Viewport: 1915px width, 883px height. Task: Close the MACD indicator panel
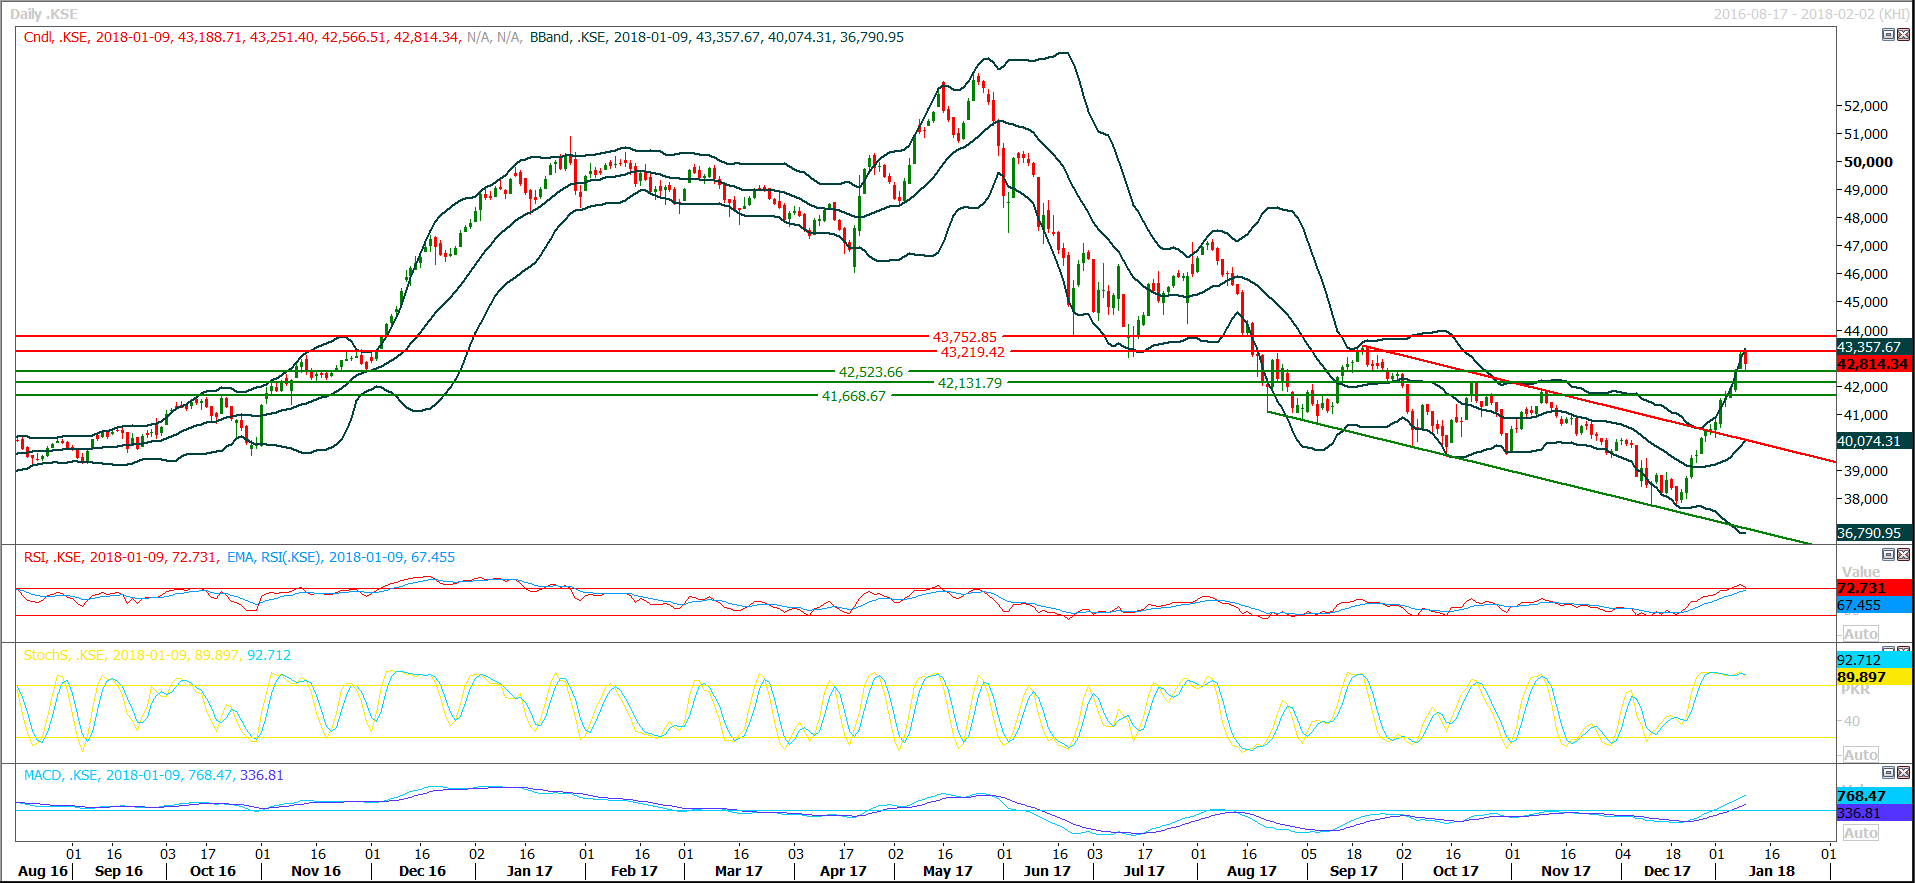point(1903,772)
